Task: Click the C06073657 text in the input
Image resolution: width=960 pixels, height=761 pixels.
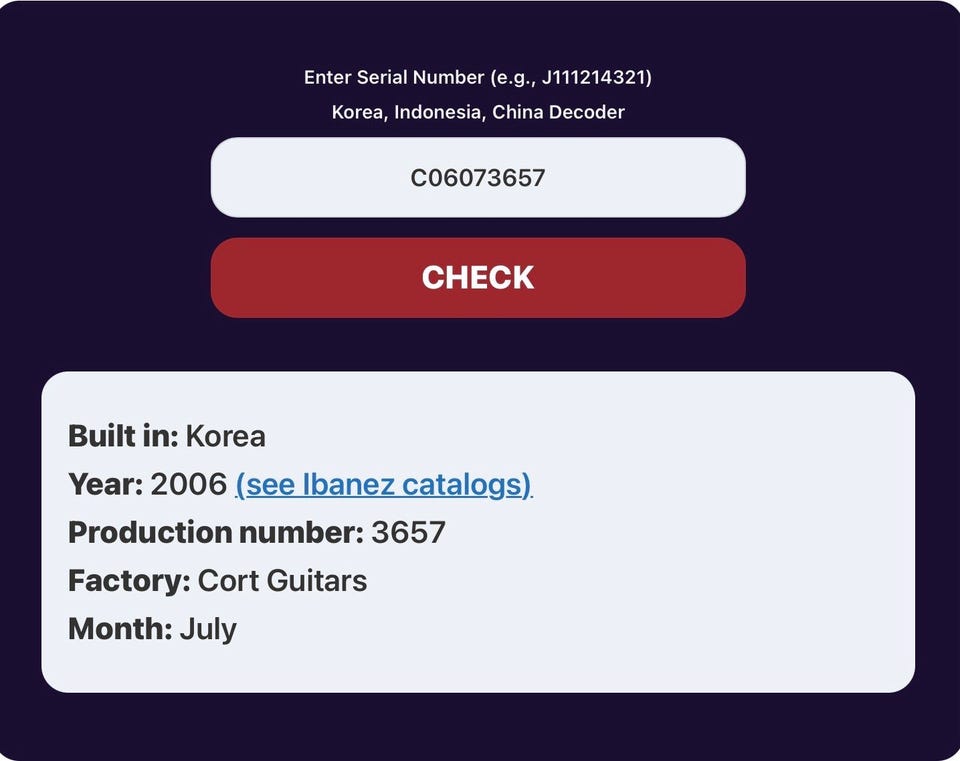Action: tap(478, 178)
